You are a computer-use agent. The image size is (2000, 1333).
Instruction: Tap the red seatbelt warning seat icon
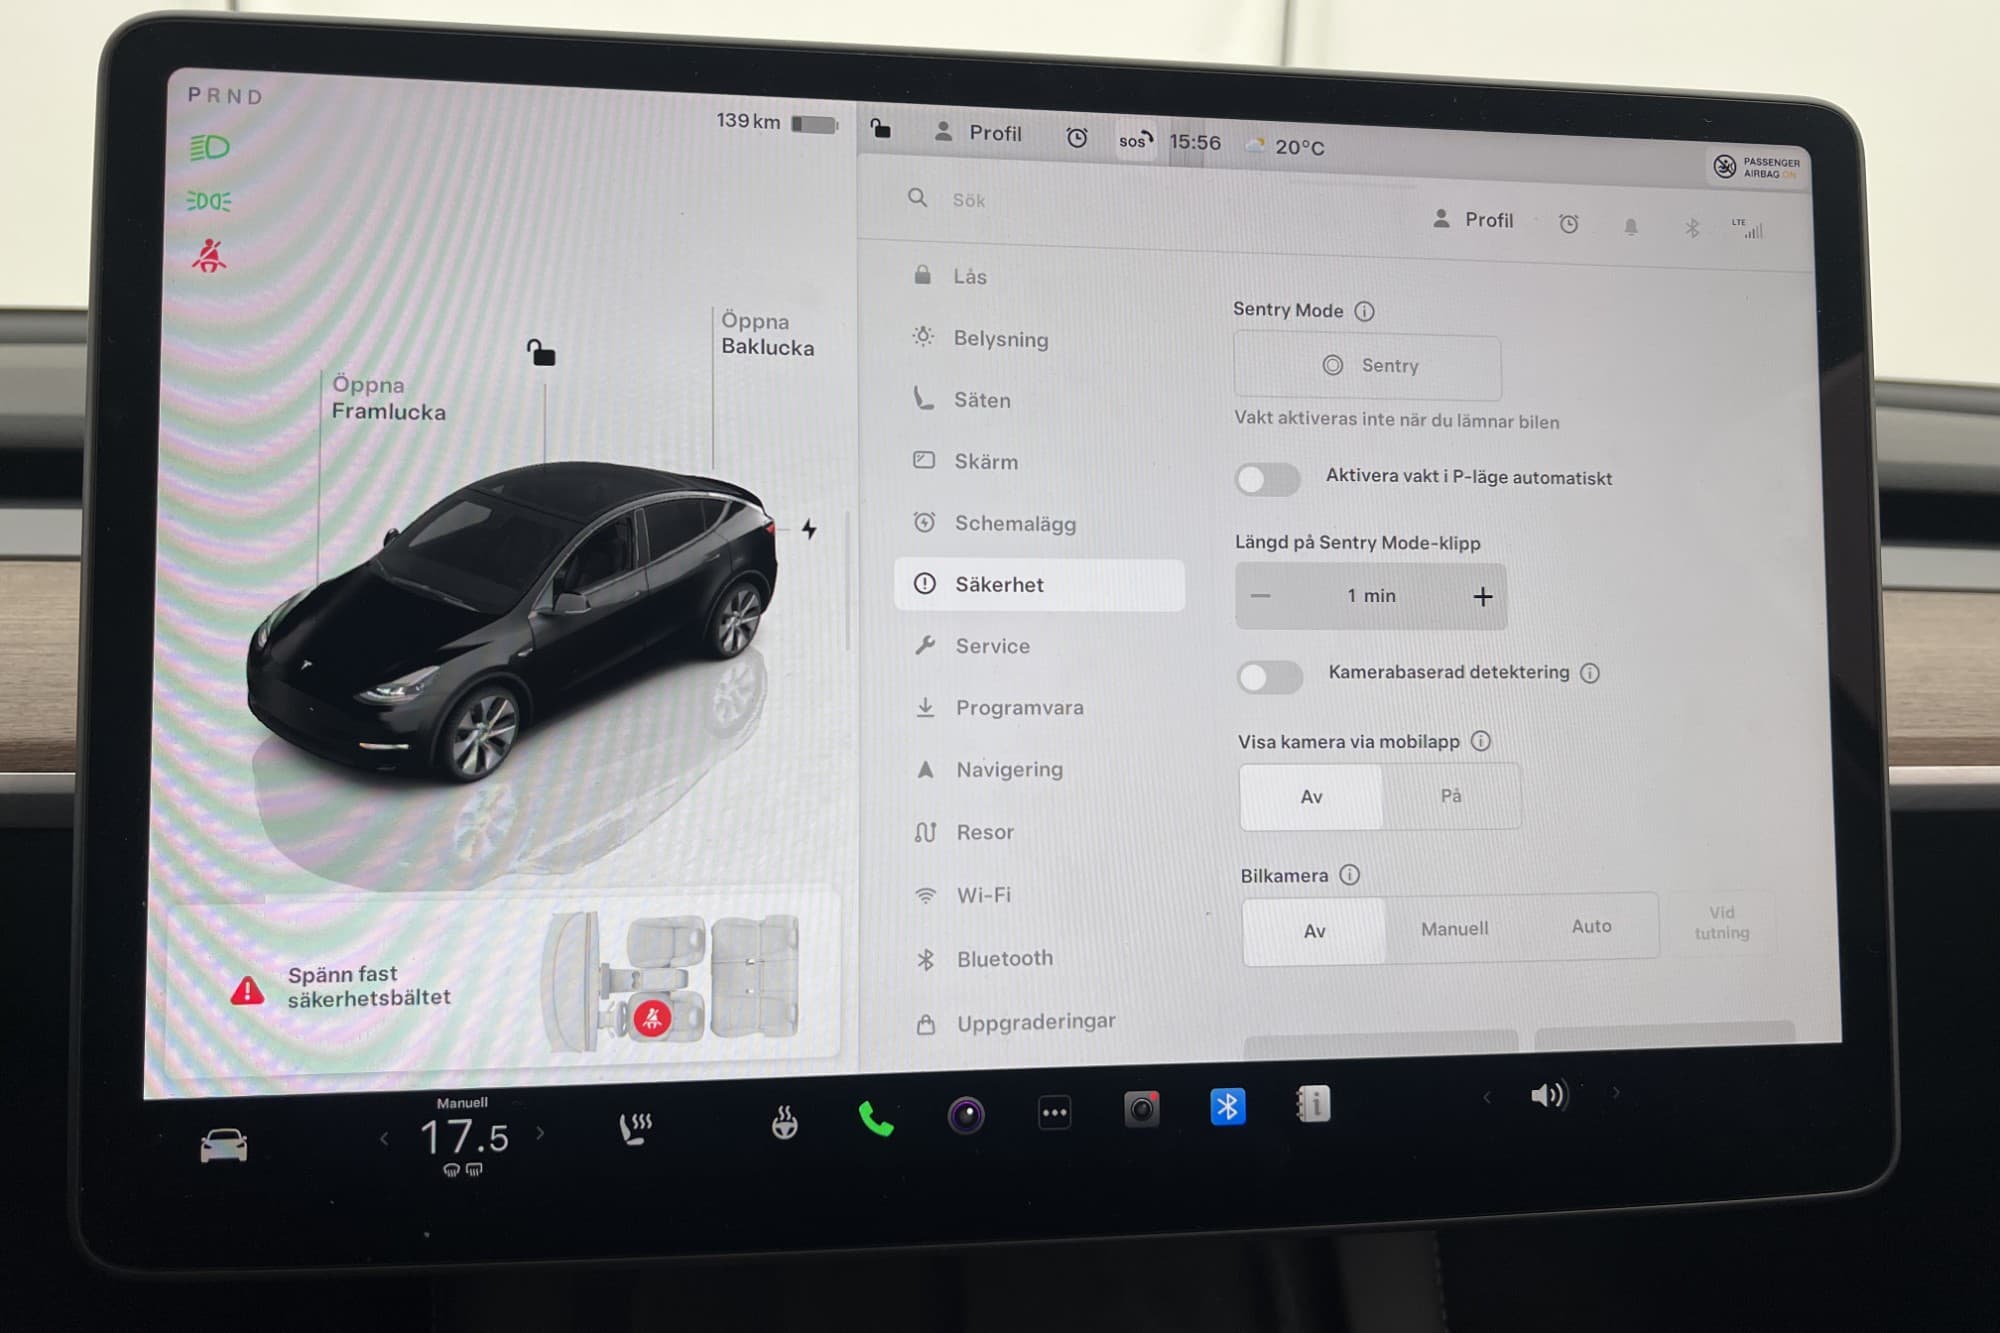pos(652,1019)
